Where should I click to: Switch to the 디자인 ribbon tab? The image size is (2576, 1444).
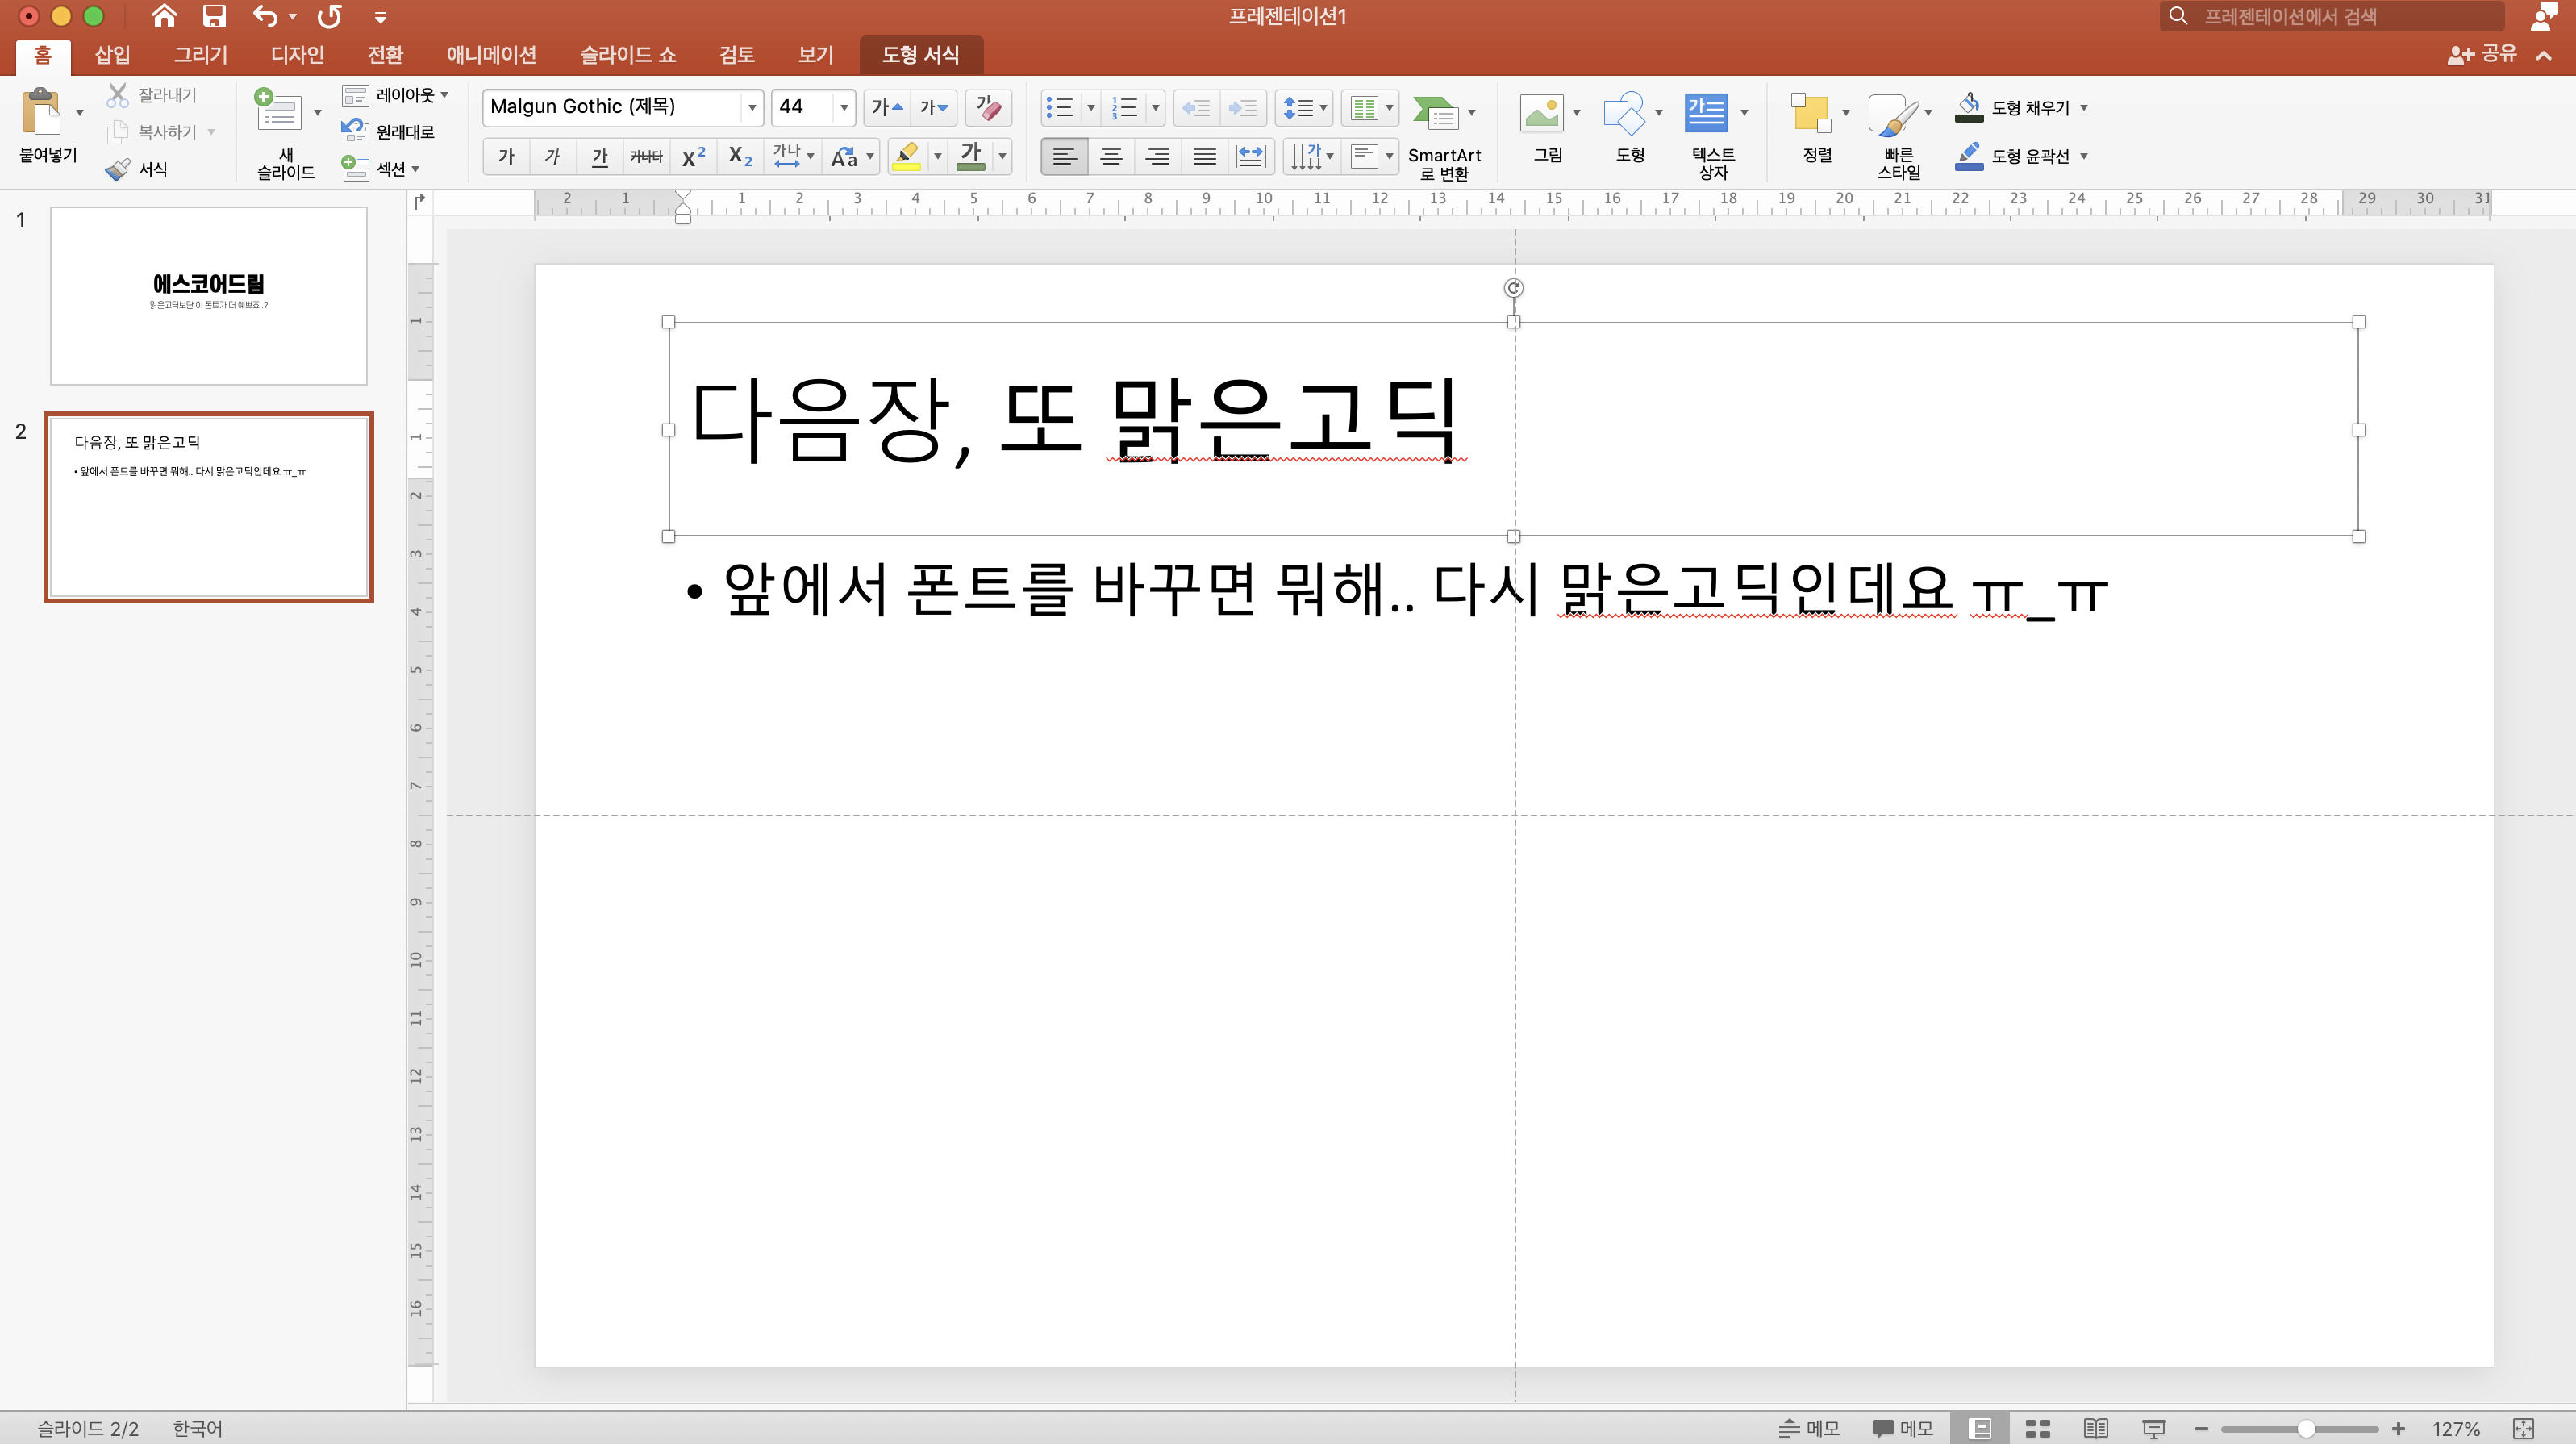coord(297,54)
